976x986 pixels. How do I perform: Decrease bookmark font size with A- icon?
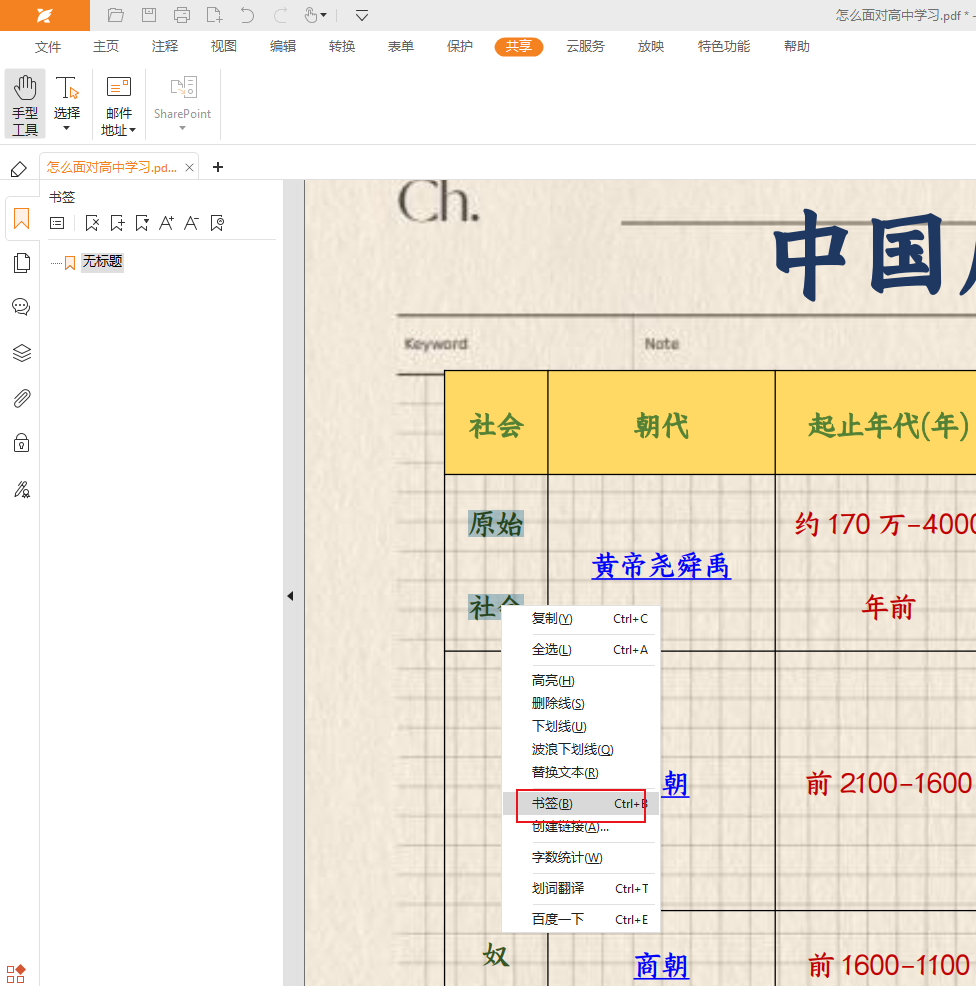[x=192, y=223]
